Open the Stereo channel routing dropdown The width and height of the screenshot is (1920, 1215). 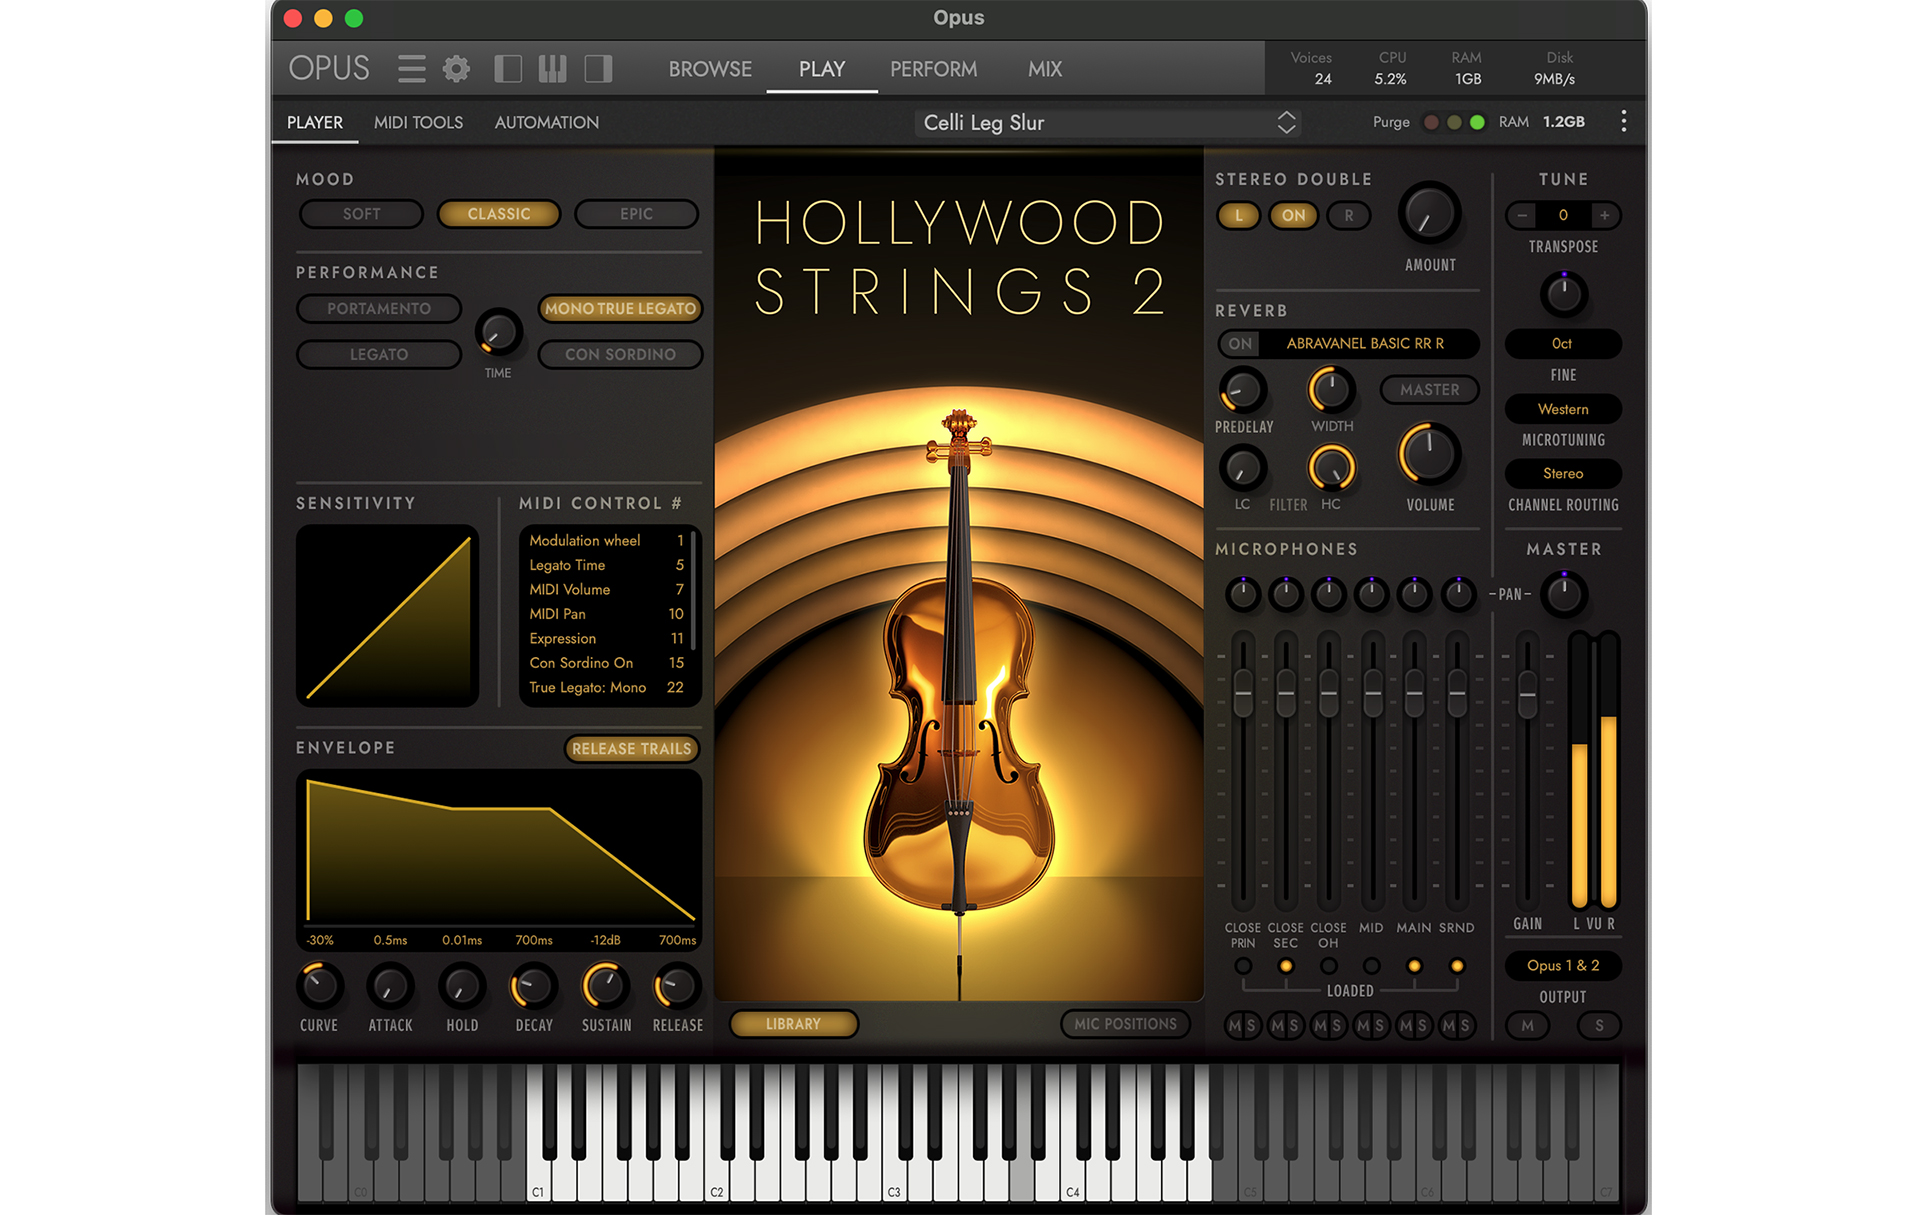[x=1563, y=473]
